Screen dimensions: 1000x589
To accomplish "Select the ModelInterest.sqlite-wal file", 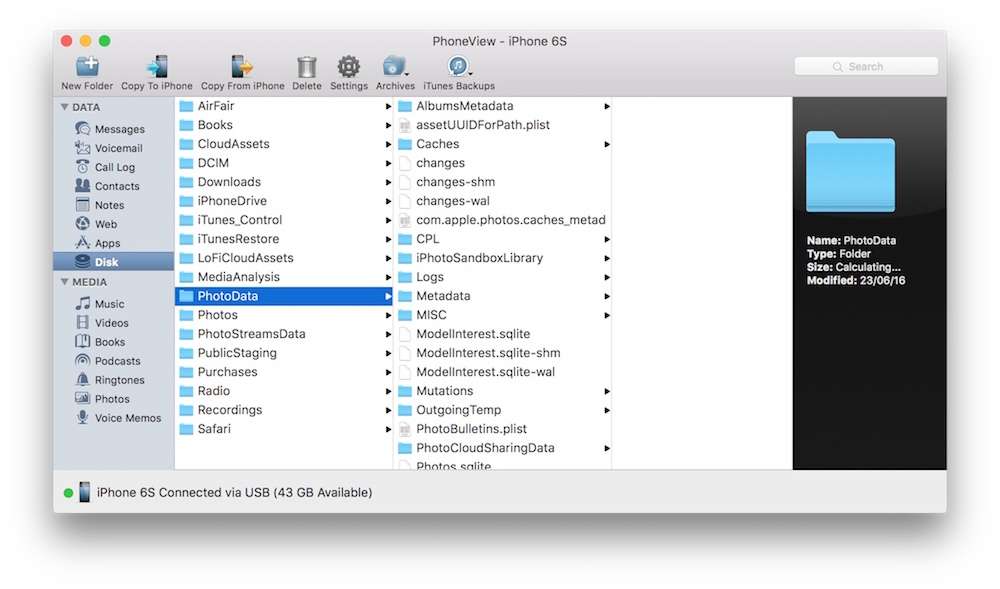I will (x=503, y=372).
